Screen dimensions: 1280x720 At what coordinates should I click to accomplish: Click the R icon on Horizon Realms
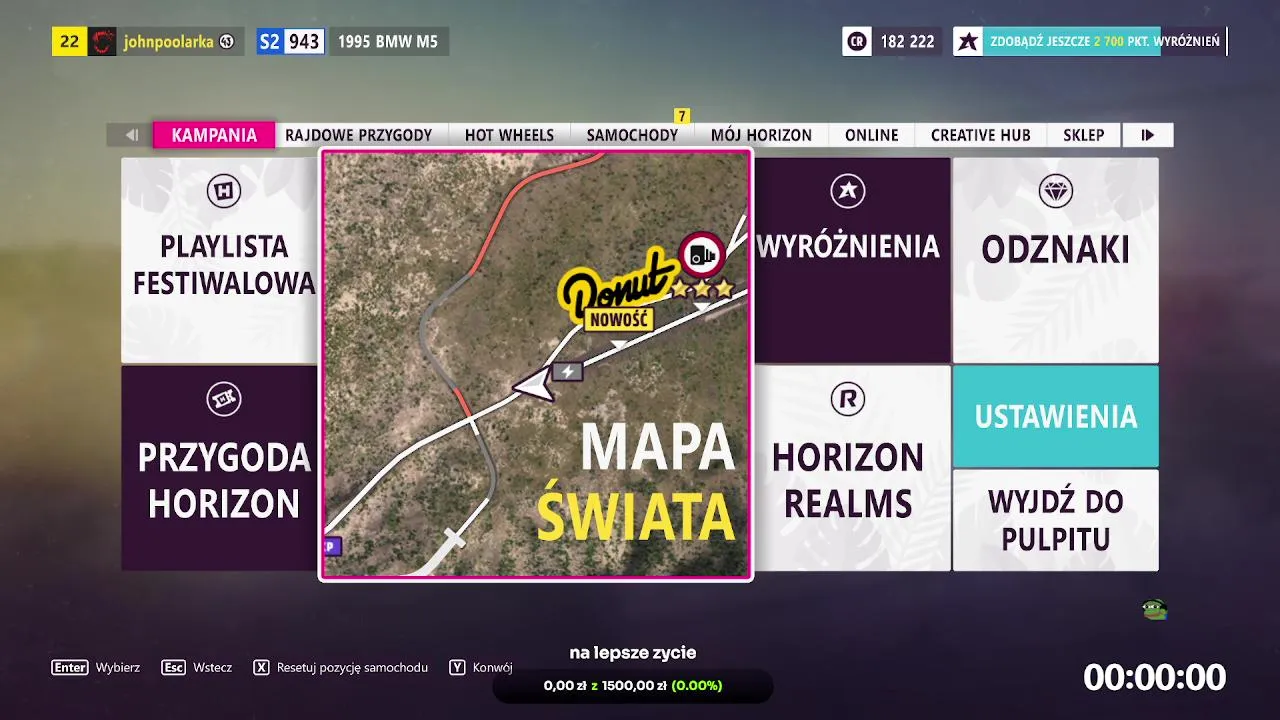pyautogui.click(x=848, y=400)
